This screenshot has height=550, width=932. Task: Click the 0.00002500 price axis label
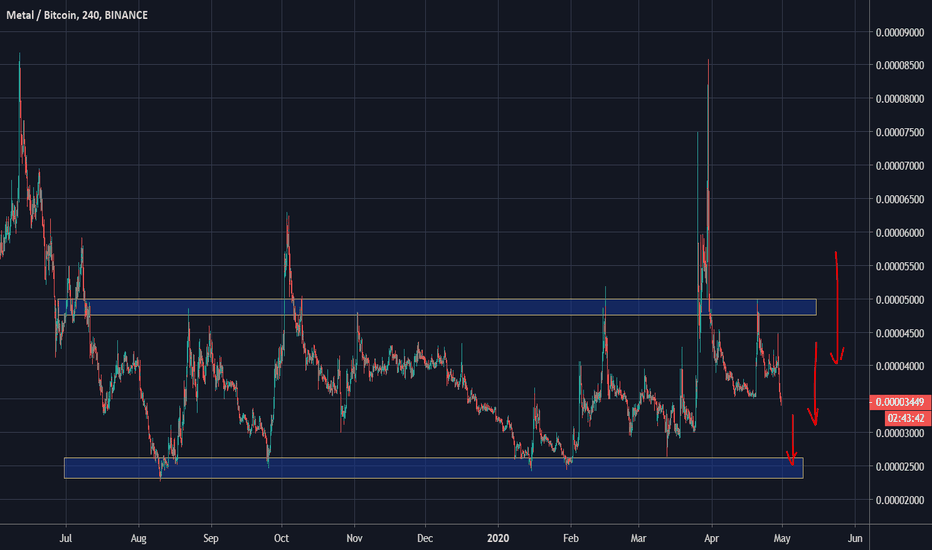(x=899, y=467)
